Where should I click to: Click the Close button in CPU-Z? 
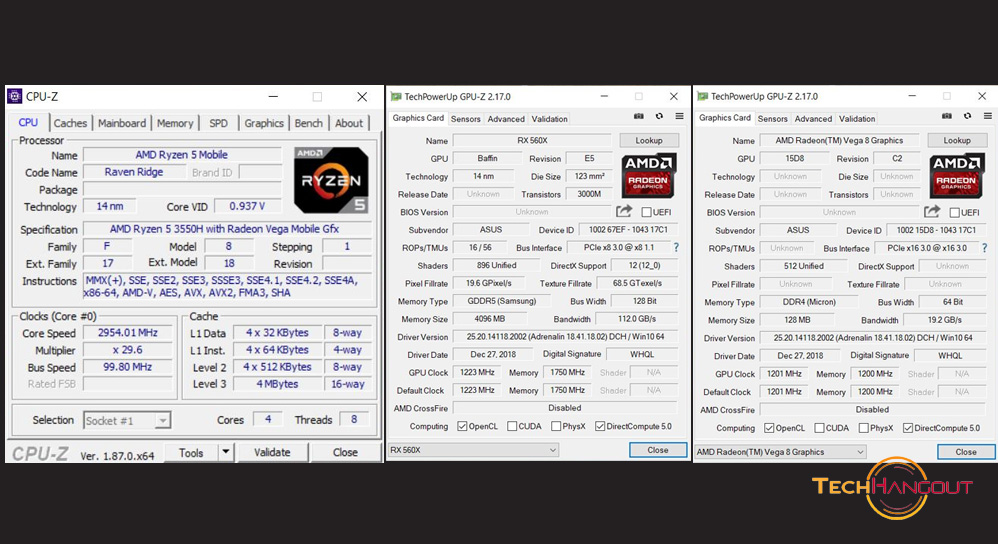pyautogui.click(x=345, y=452)
